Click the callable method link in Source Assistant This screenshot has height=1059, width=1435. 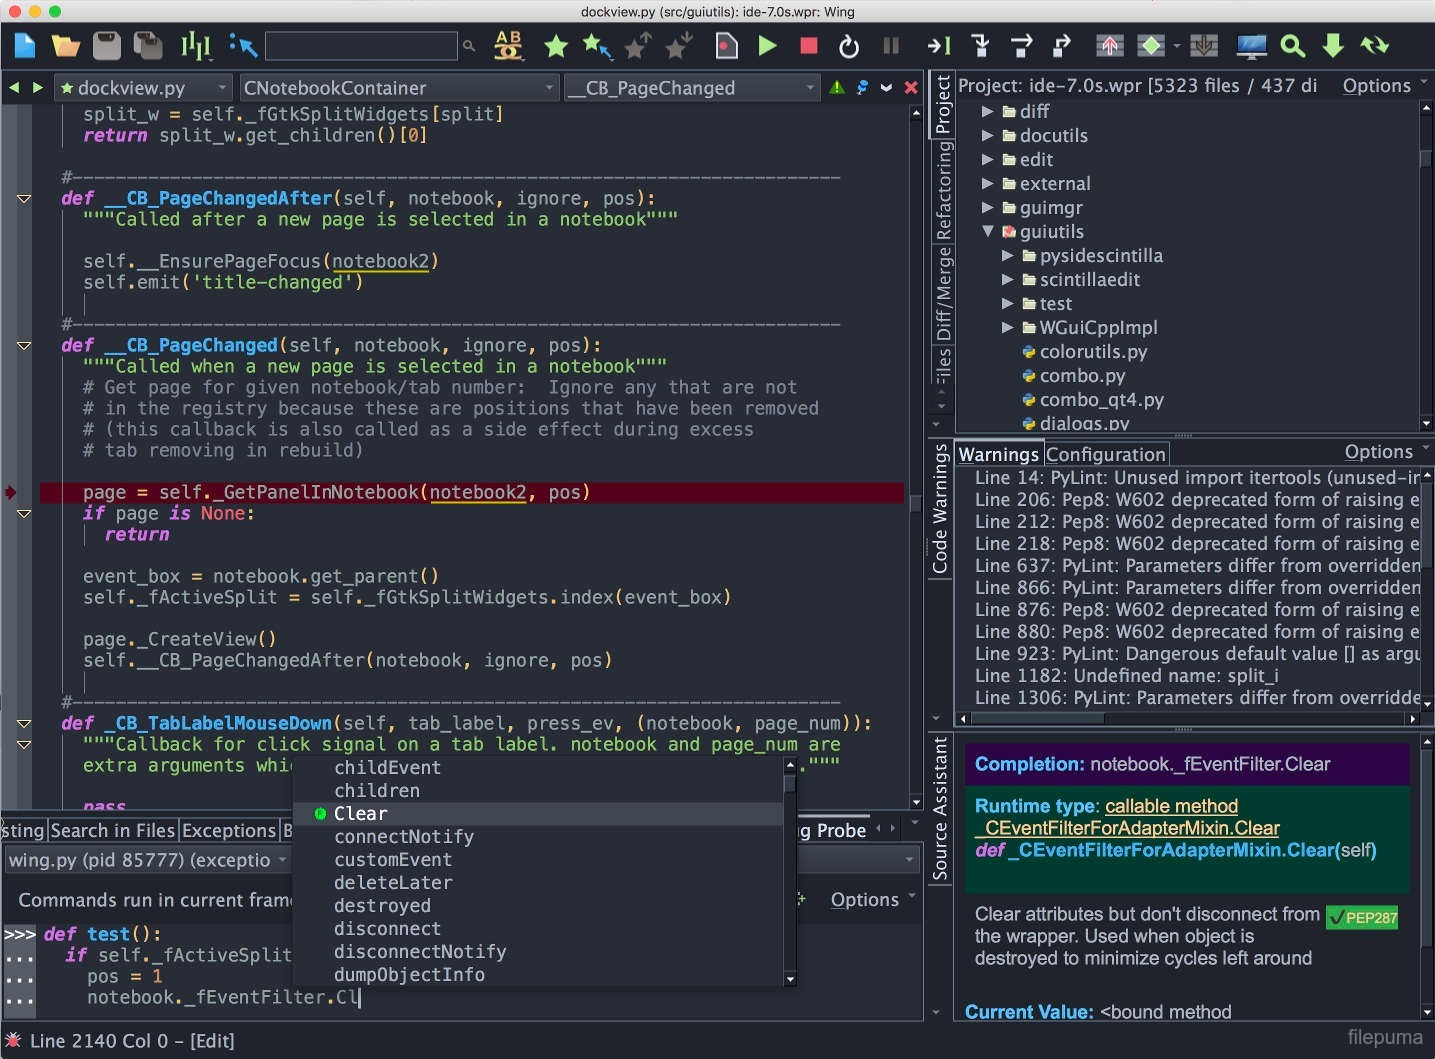pyautogui.click(x=1171, y=806)
